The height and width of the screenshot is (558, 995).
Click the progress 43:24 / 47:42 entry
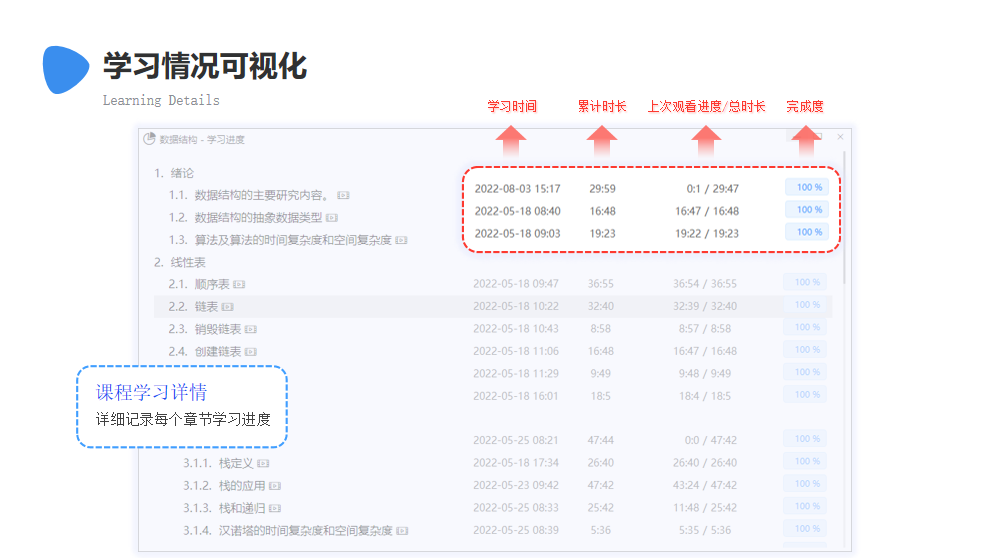[x=705, y=485]
